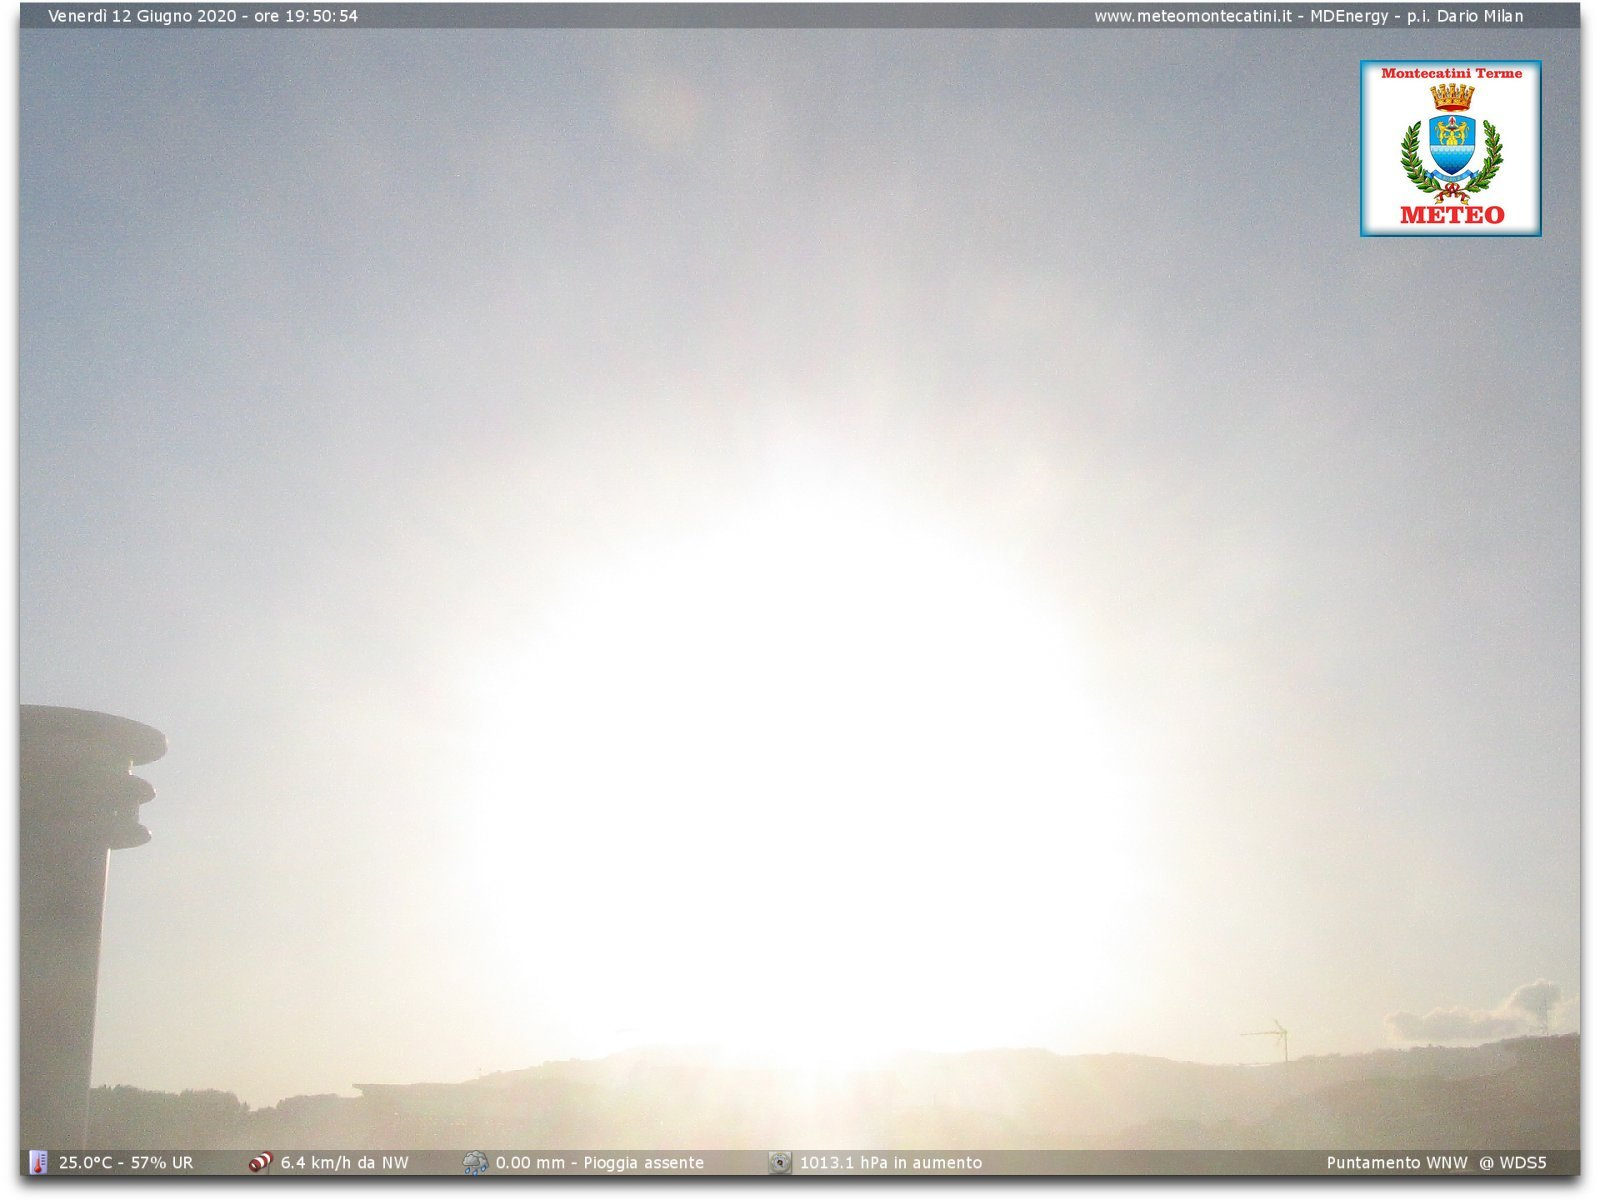1600x1200 pixels.
Task: Open the Montecatini Terme METEO logo
Action: coord(1450,148)
